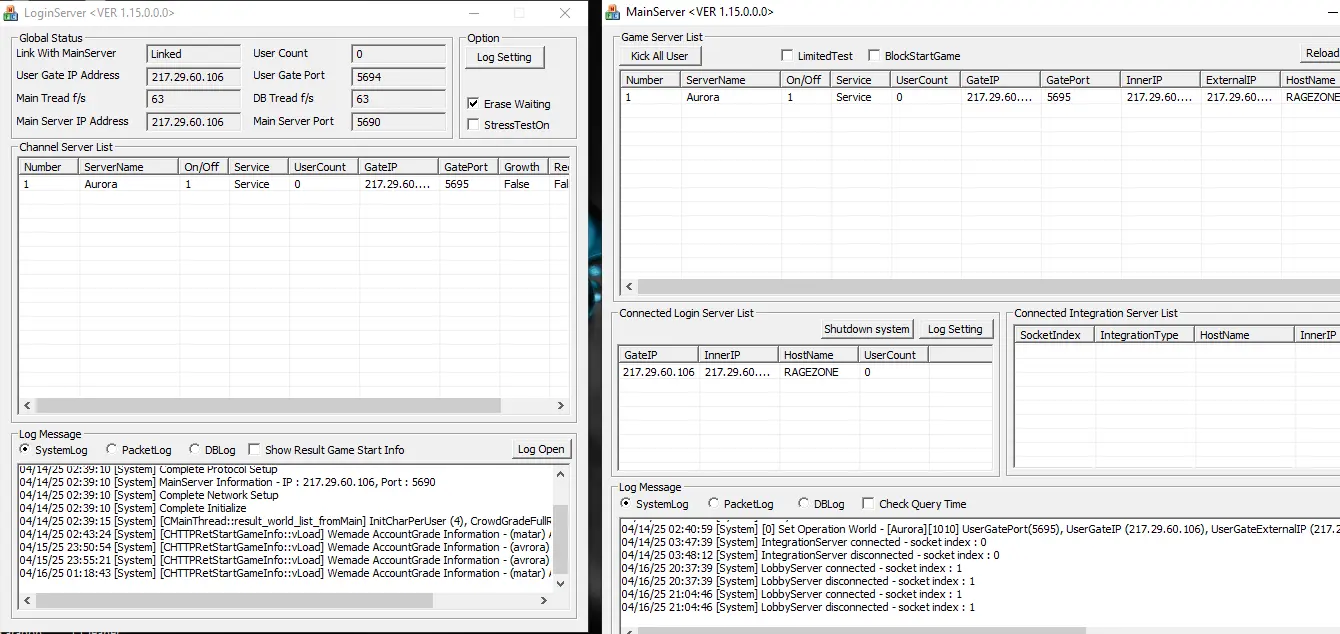Click UserCount header in Connected Login Server List

(x=894, y=355)
